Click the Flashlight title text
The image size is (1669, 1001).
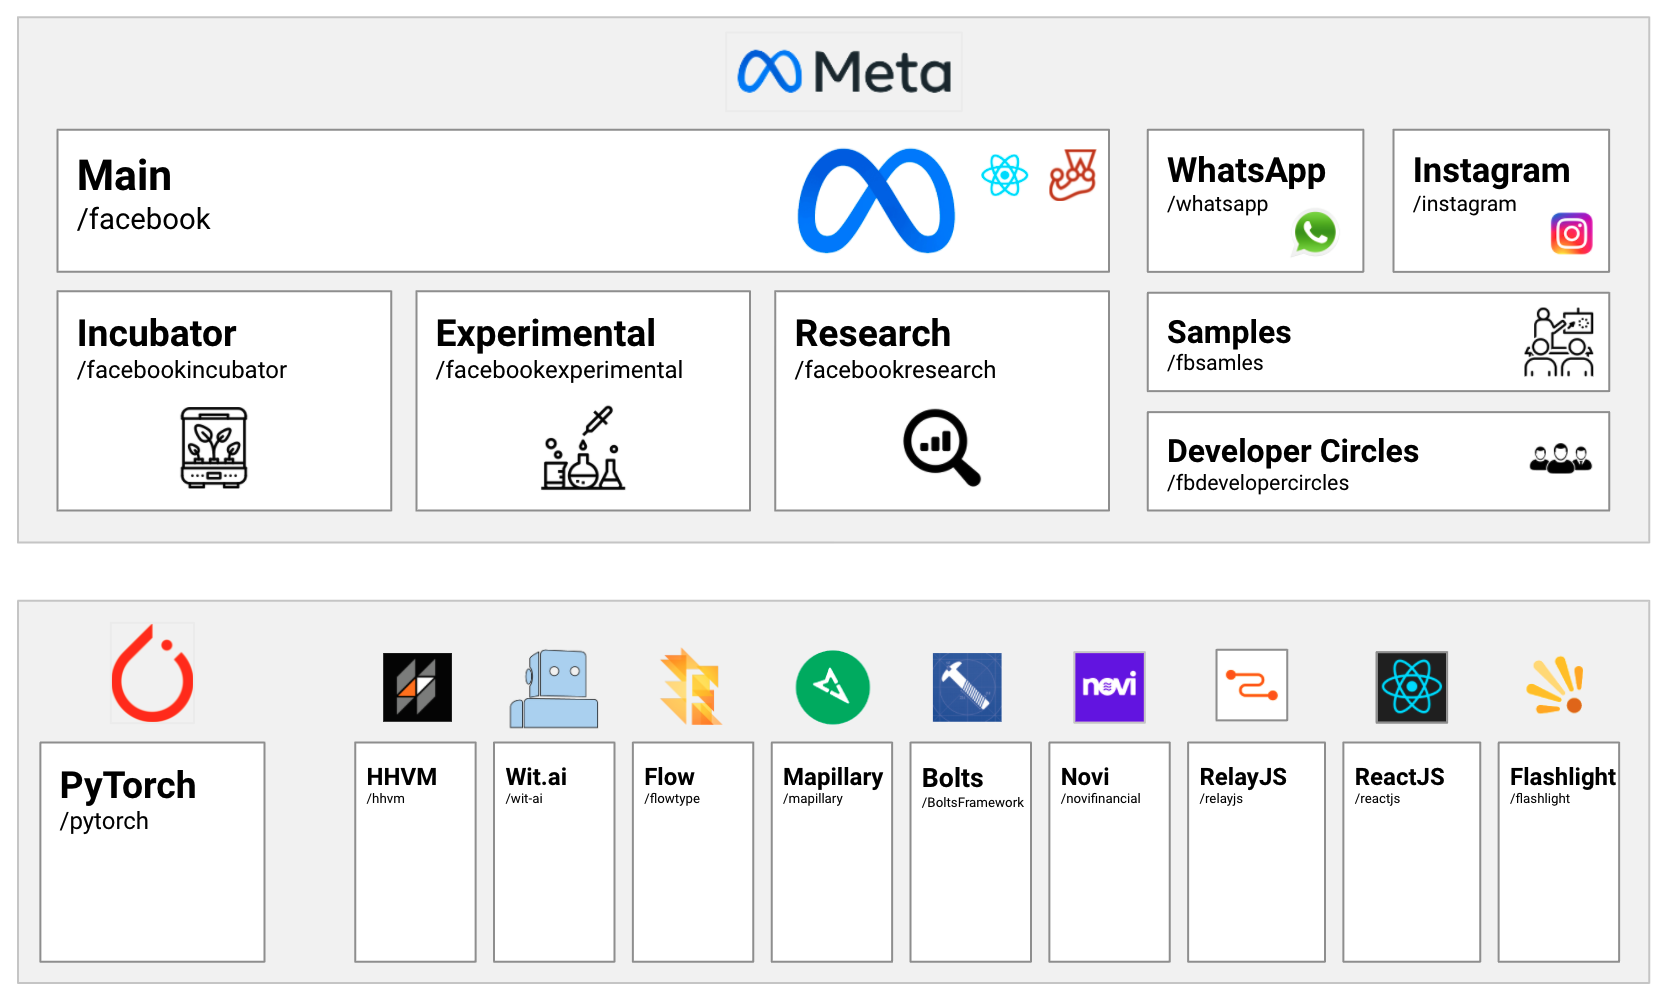pos(1563,777)
